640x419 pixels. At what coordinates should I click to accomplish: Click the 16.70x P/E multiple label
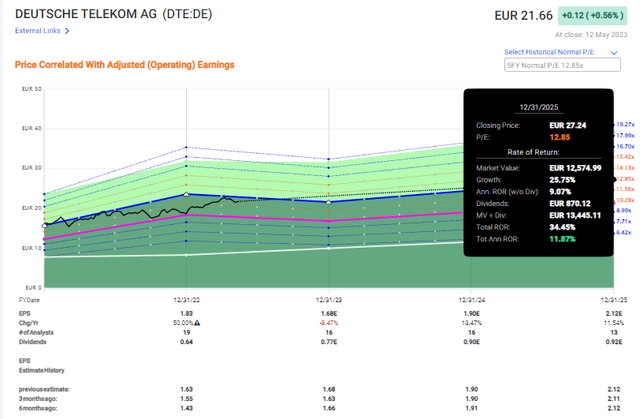(625, 146)
